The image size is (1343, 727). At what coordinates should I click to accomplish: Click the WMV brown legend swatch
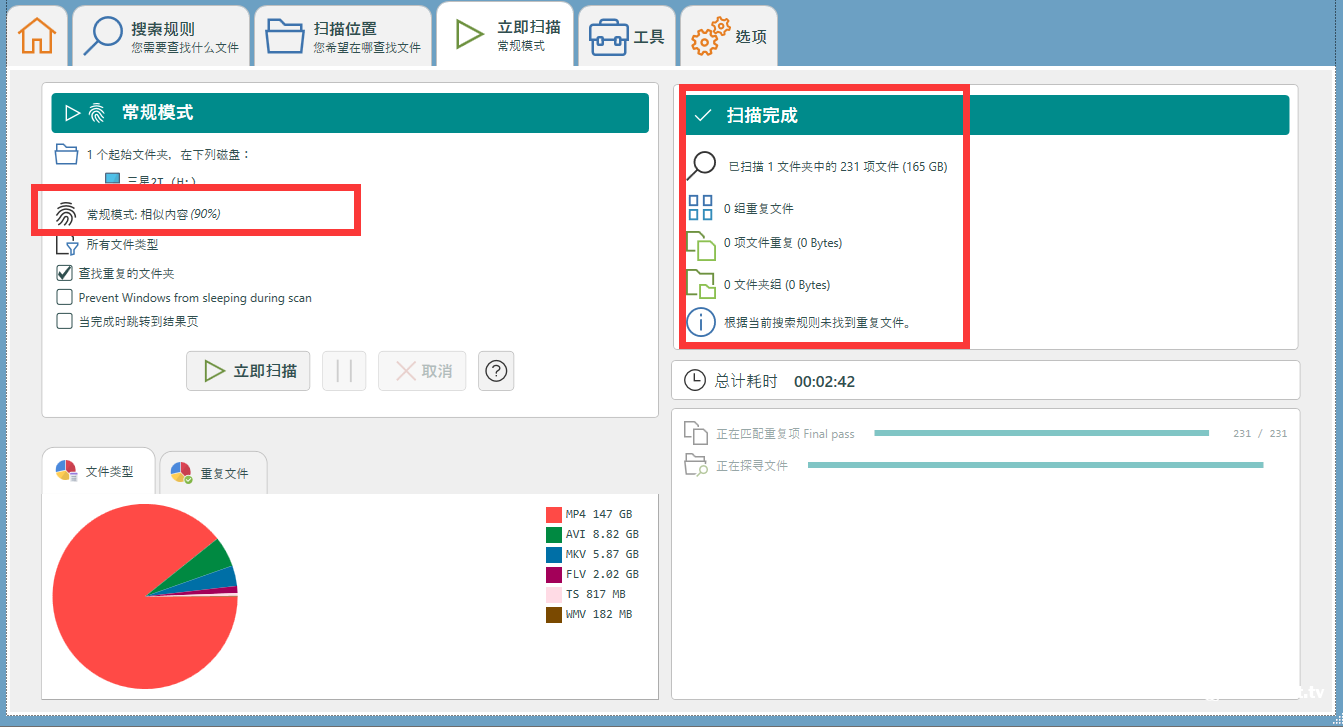click(553, 614)
